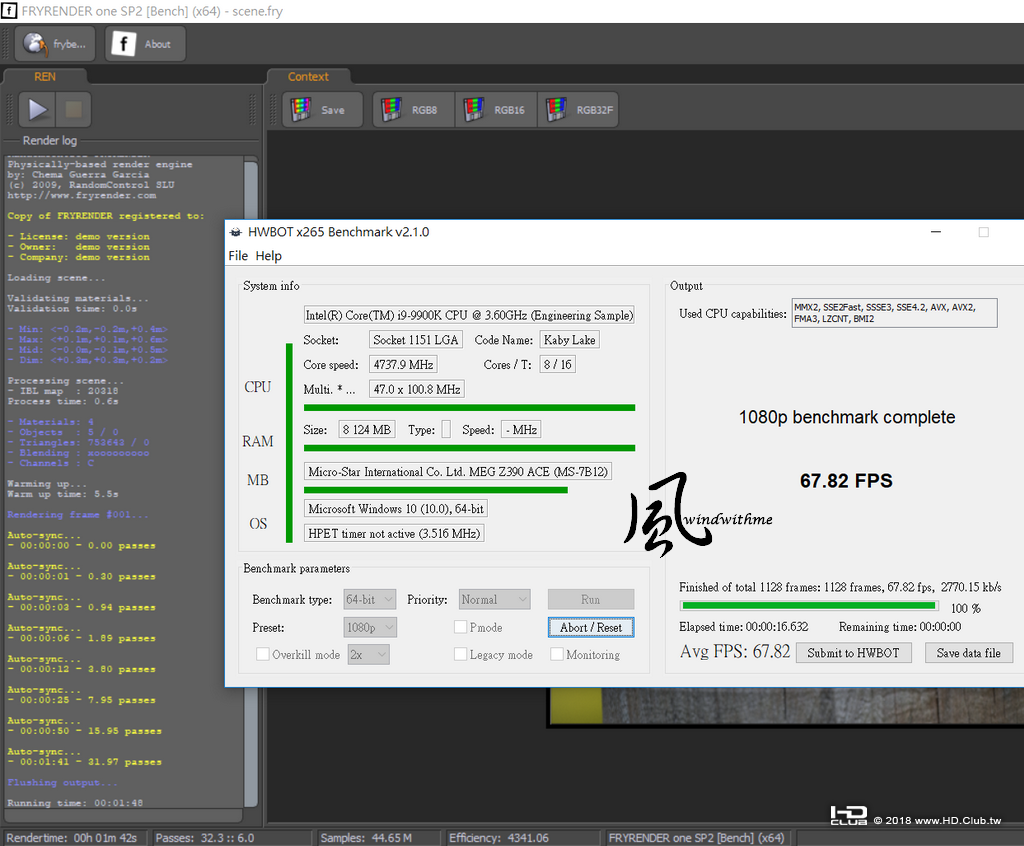Viewport: 1024px width, 846px height.
Task: Export as RGB16 image
Action: click(496, 110)
